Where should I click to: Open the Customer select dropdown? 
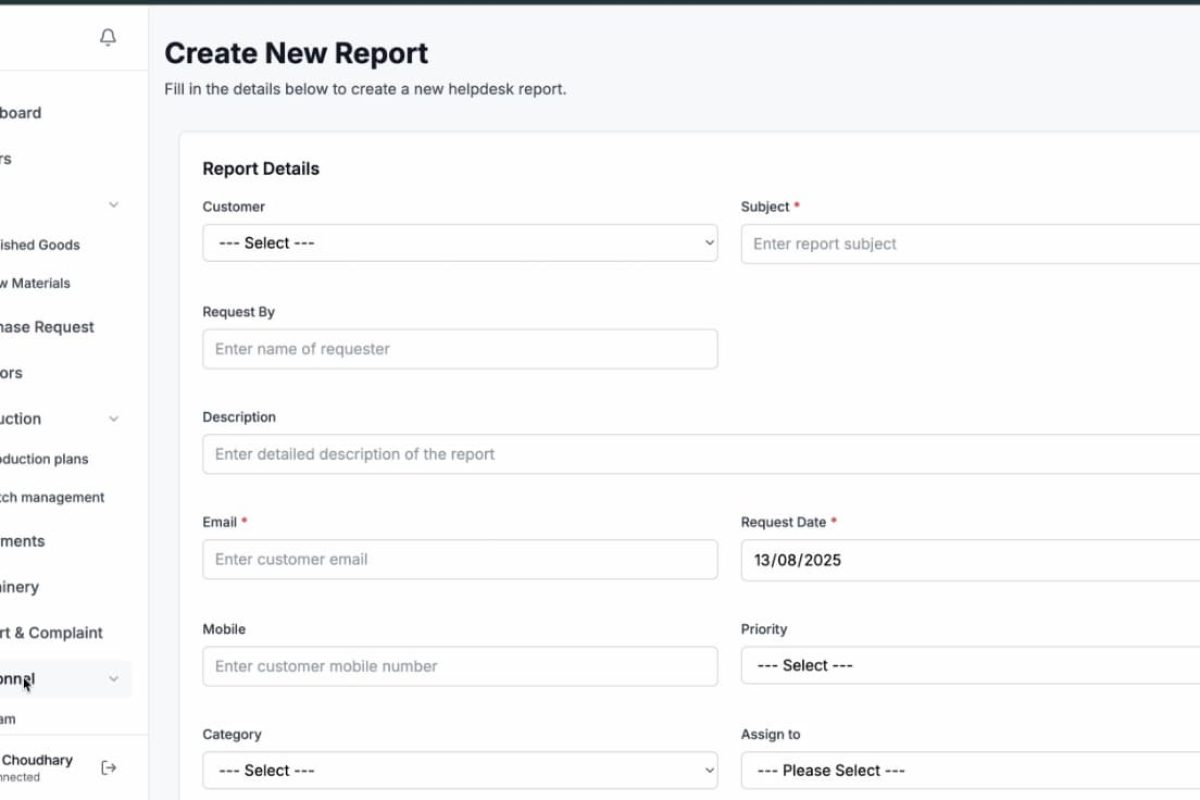pos(459,243)
